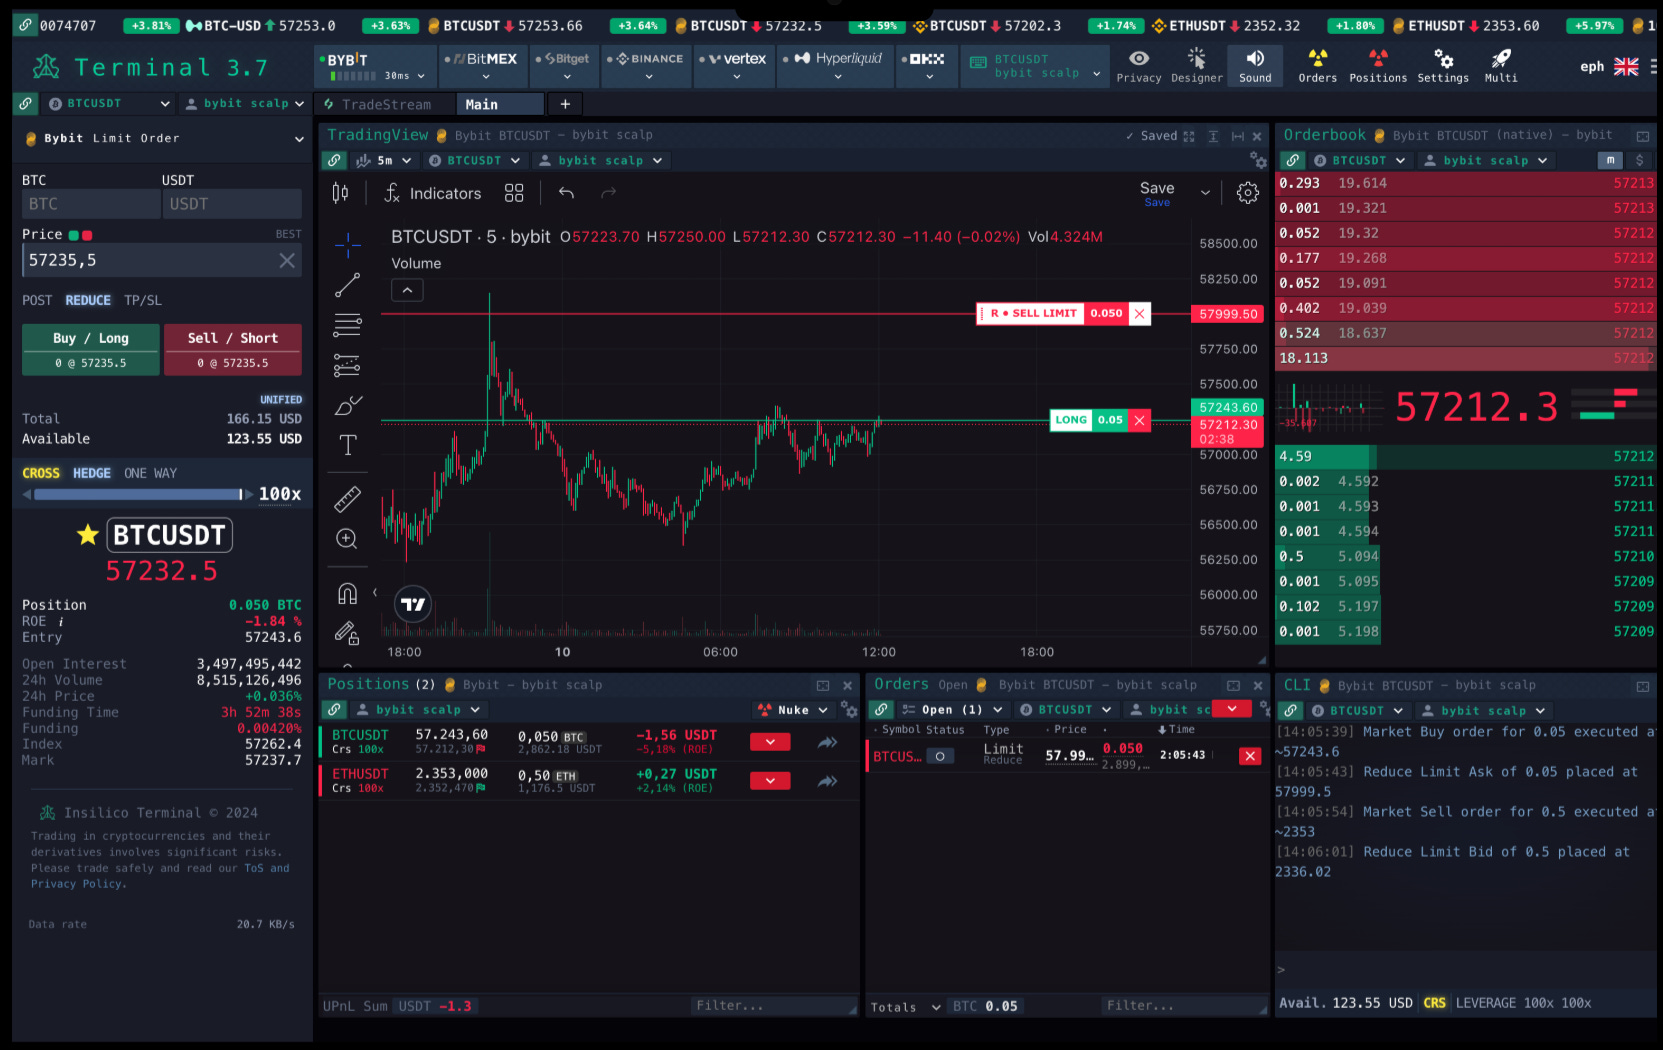Viewport: 1663px width, 1050px height.
Task: Click the Sell / Short button
Action: point(232,349)
